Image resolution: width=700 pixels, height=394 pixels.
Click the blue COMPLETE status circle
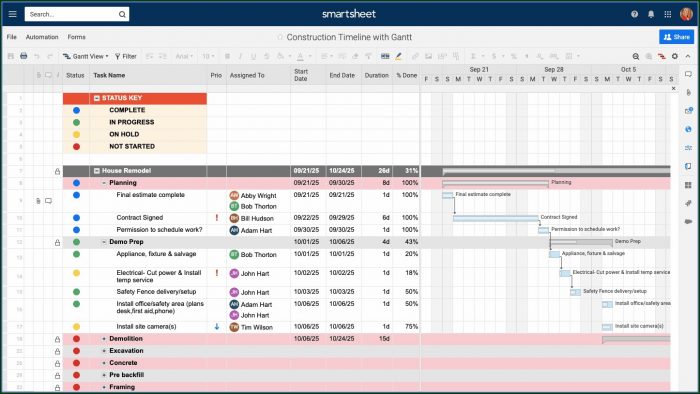point(76,110)
